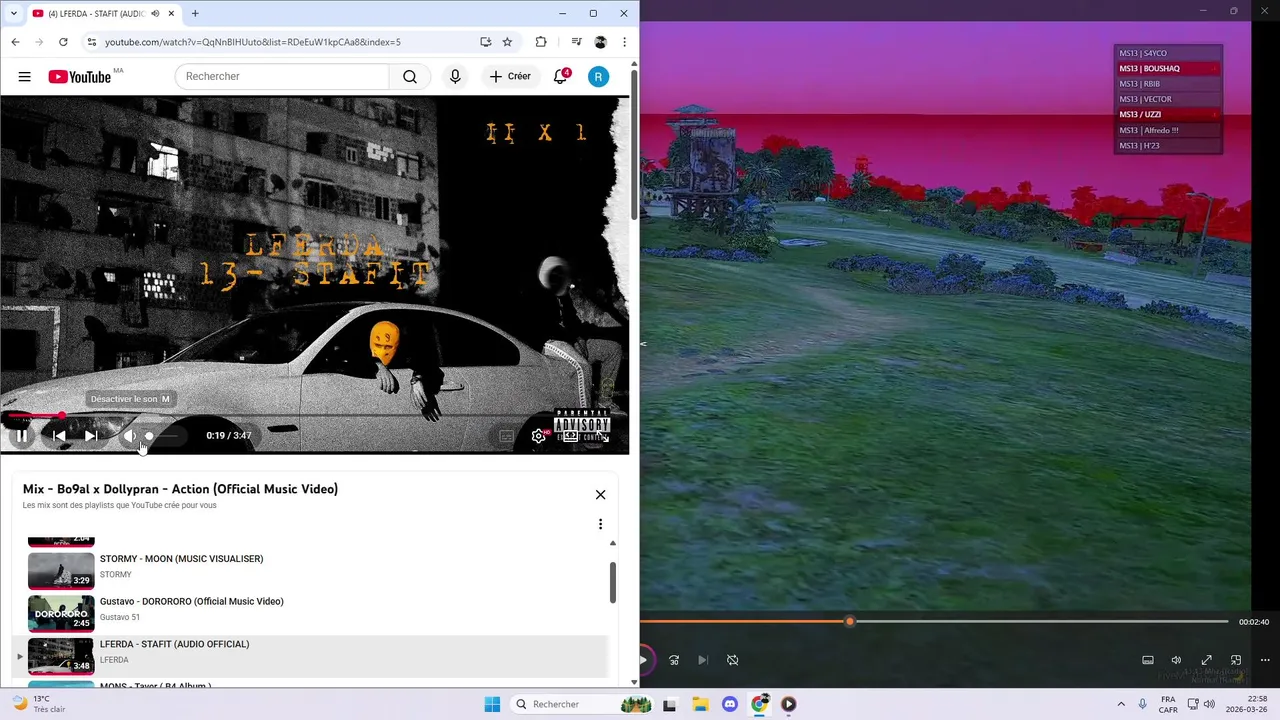Screen dimensions: 1280x720
Task: Click the YouTube search magnifier button
Action: click(410, 77)
